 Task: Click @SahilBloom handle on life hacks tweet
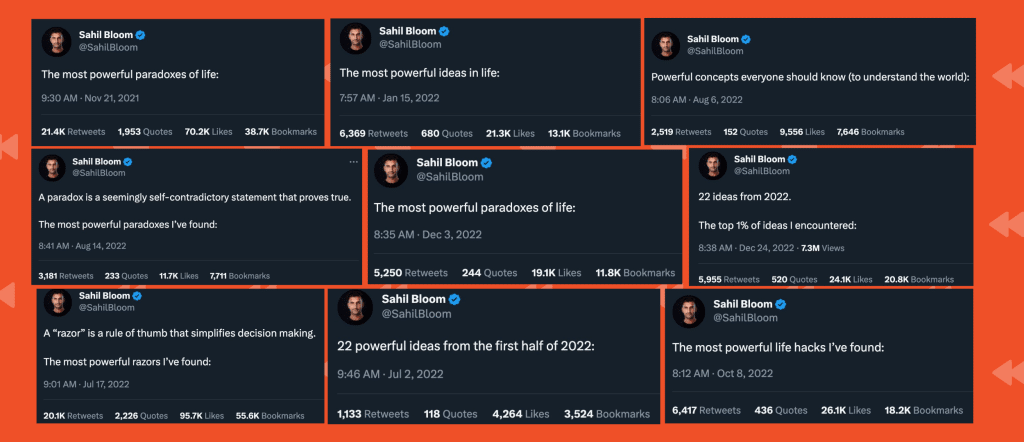(x=745, y=317)
